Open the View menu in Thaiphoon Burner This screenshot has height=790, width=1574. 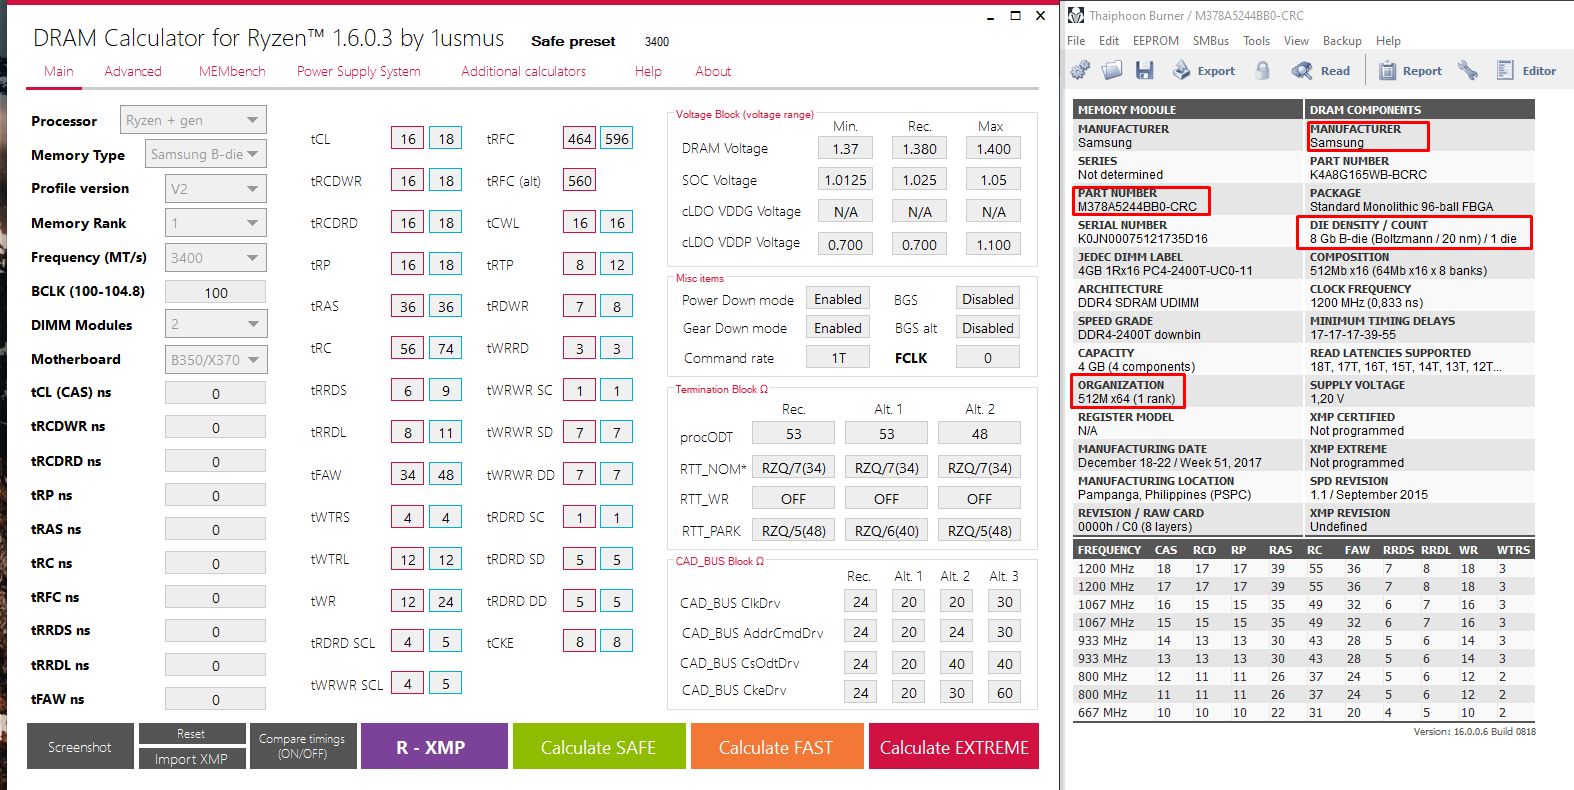[1297, 41]
